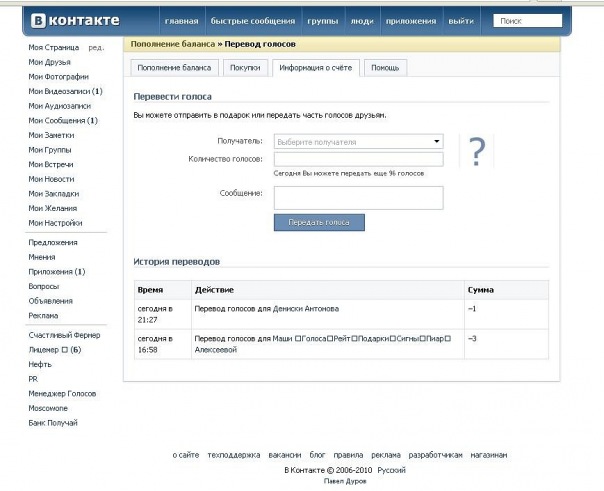Open Мнения in sidebar
Image resolution: width=604 pixels, height=491 pixels.
(42, 257)
